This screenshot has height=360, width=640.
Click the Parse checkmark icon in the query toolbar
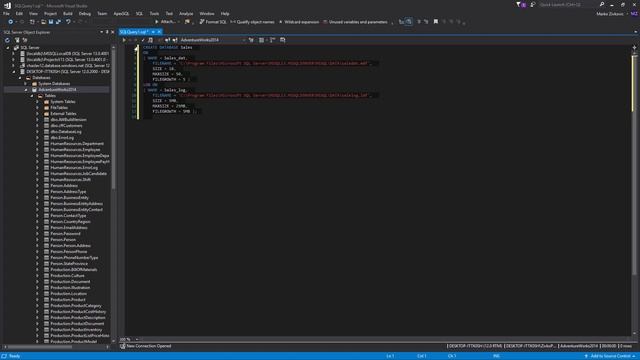coord(143,40)
